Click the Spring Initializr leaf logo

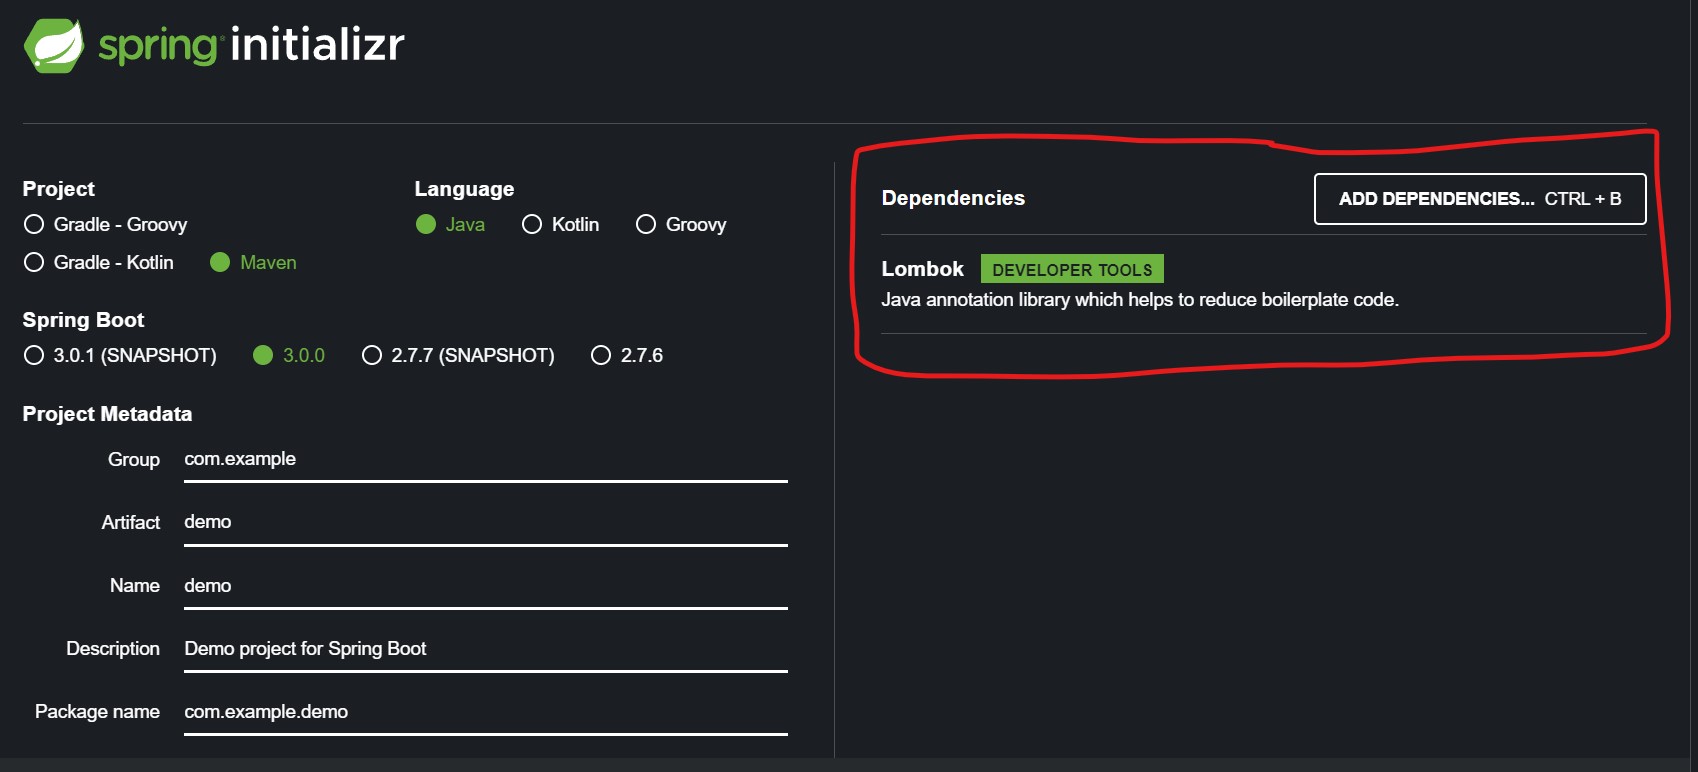(x=54, y=45)
